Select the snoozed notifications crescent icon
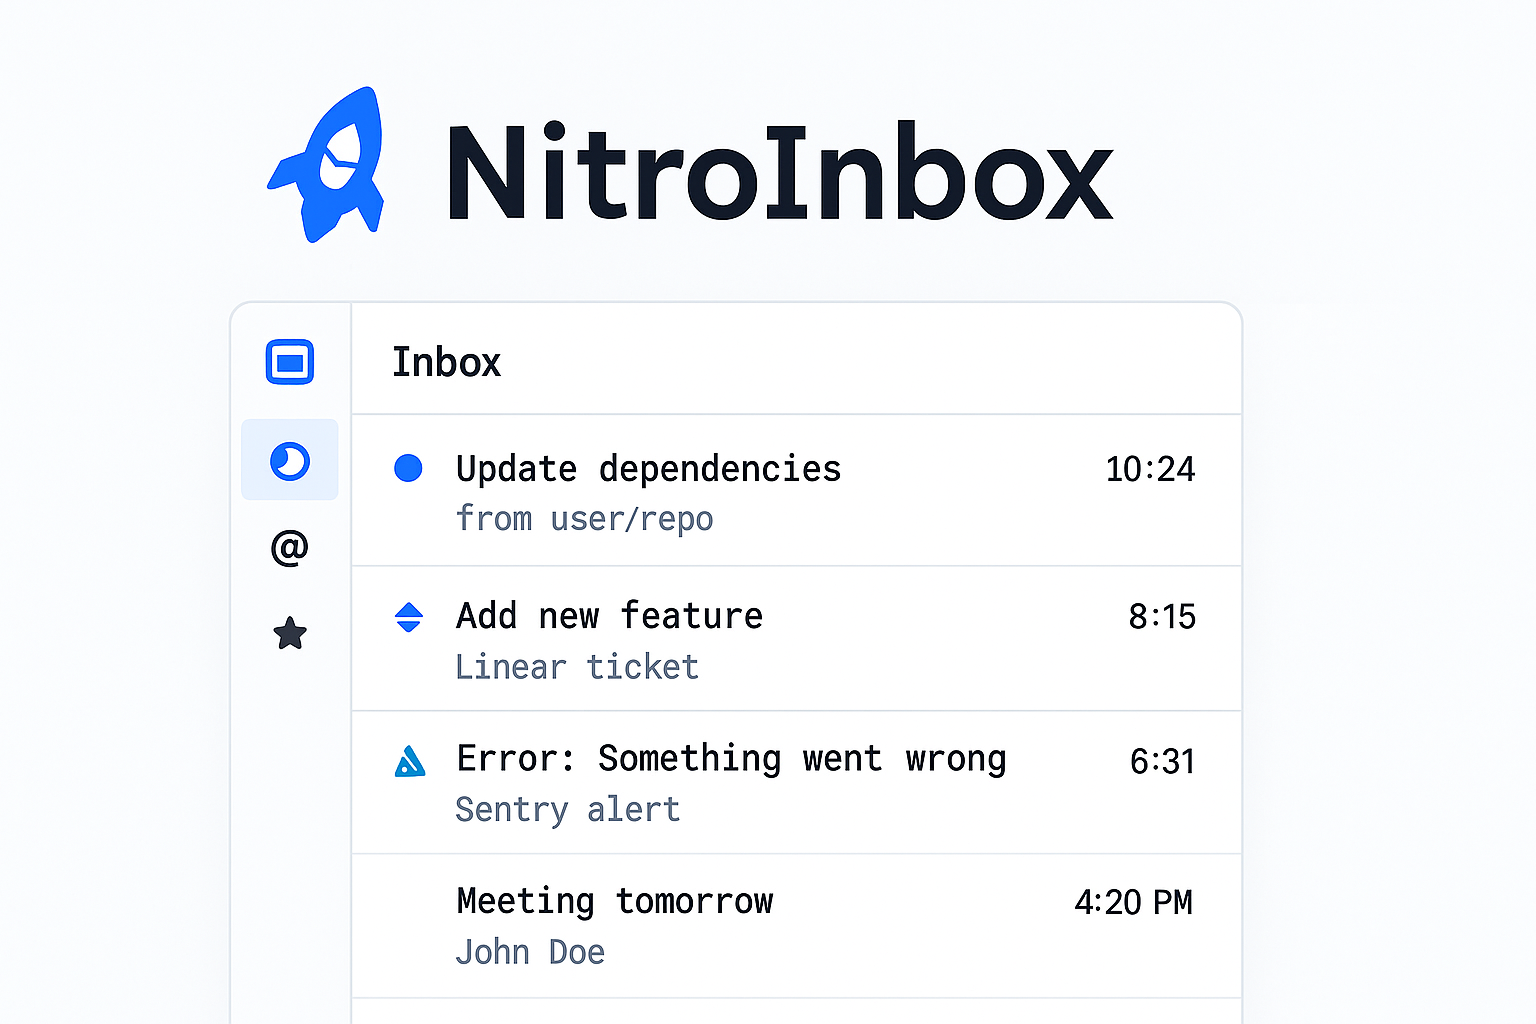Viewport: 1536px width, 1024px height. click(289, 459)
